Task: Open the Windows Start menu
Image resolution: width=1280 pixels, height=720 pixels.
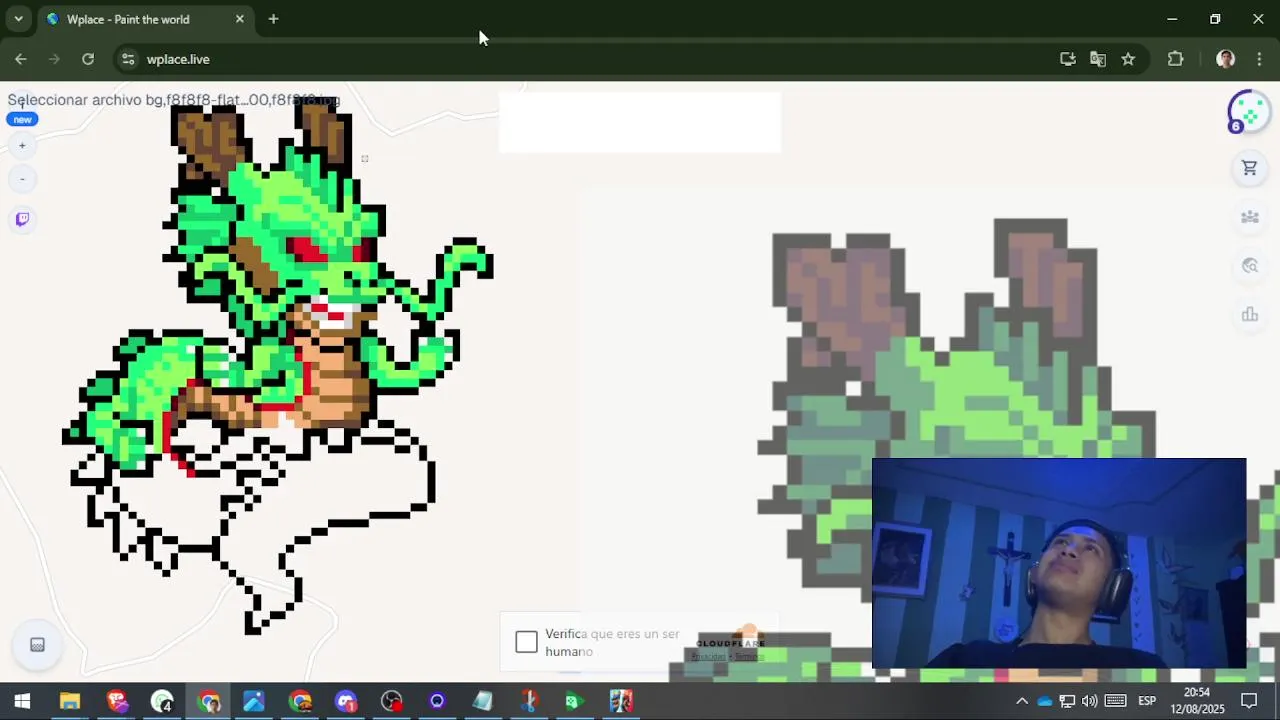Action: pyautogui.click(x=22, y=701)
